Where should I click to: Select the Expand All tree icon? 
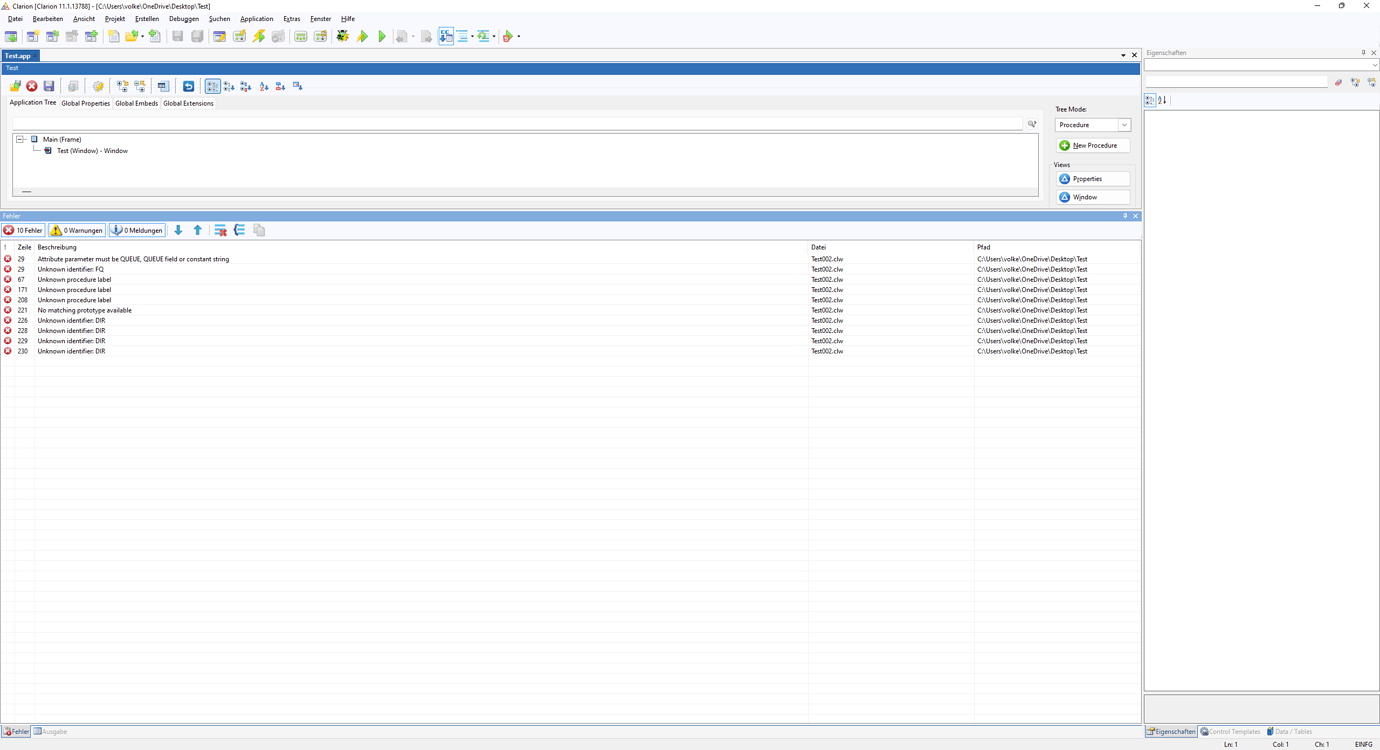click(x=121, y=86)
